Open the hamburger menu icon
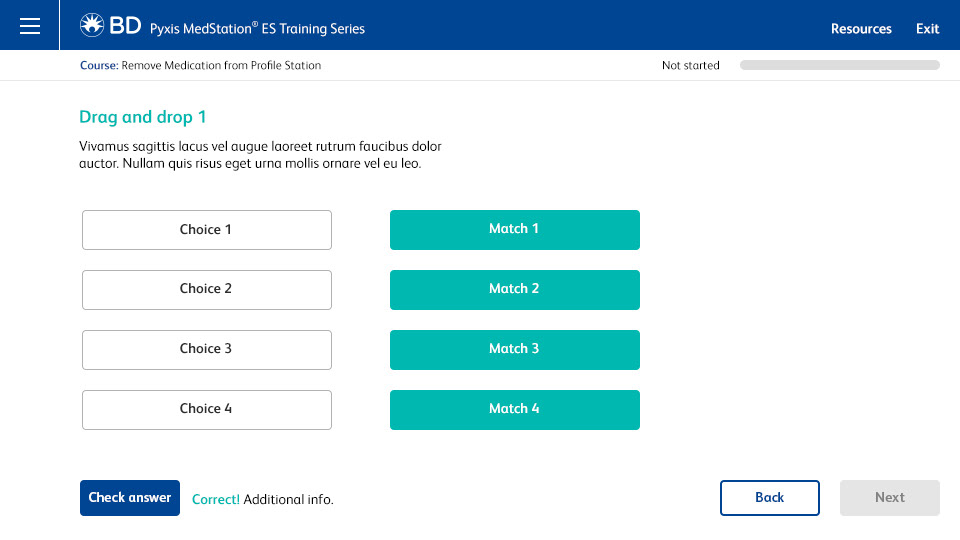 (x=29, y=26)
